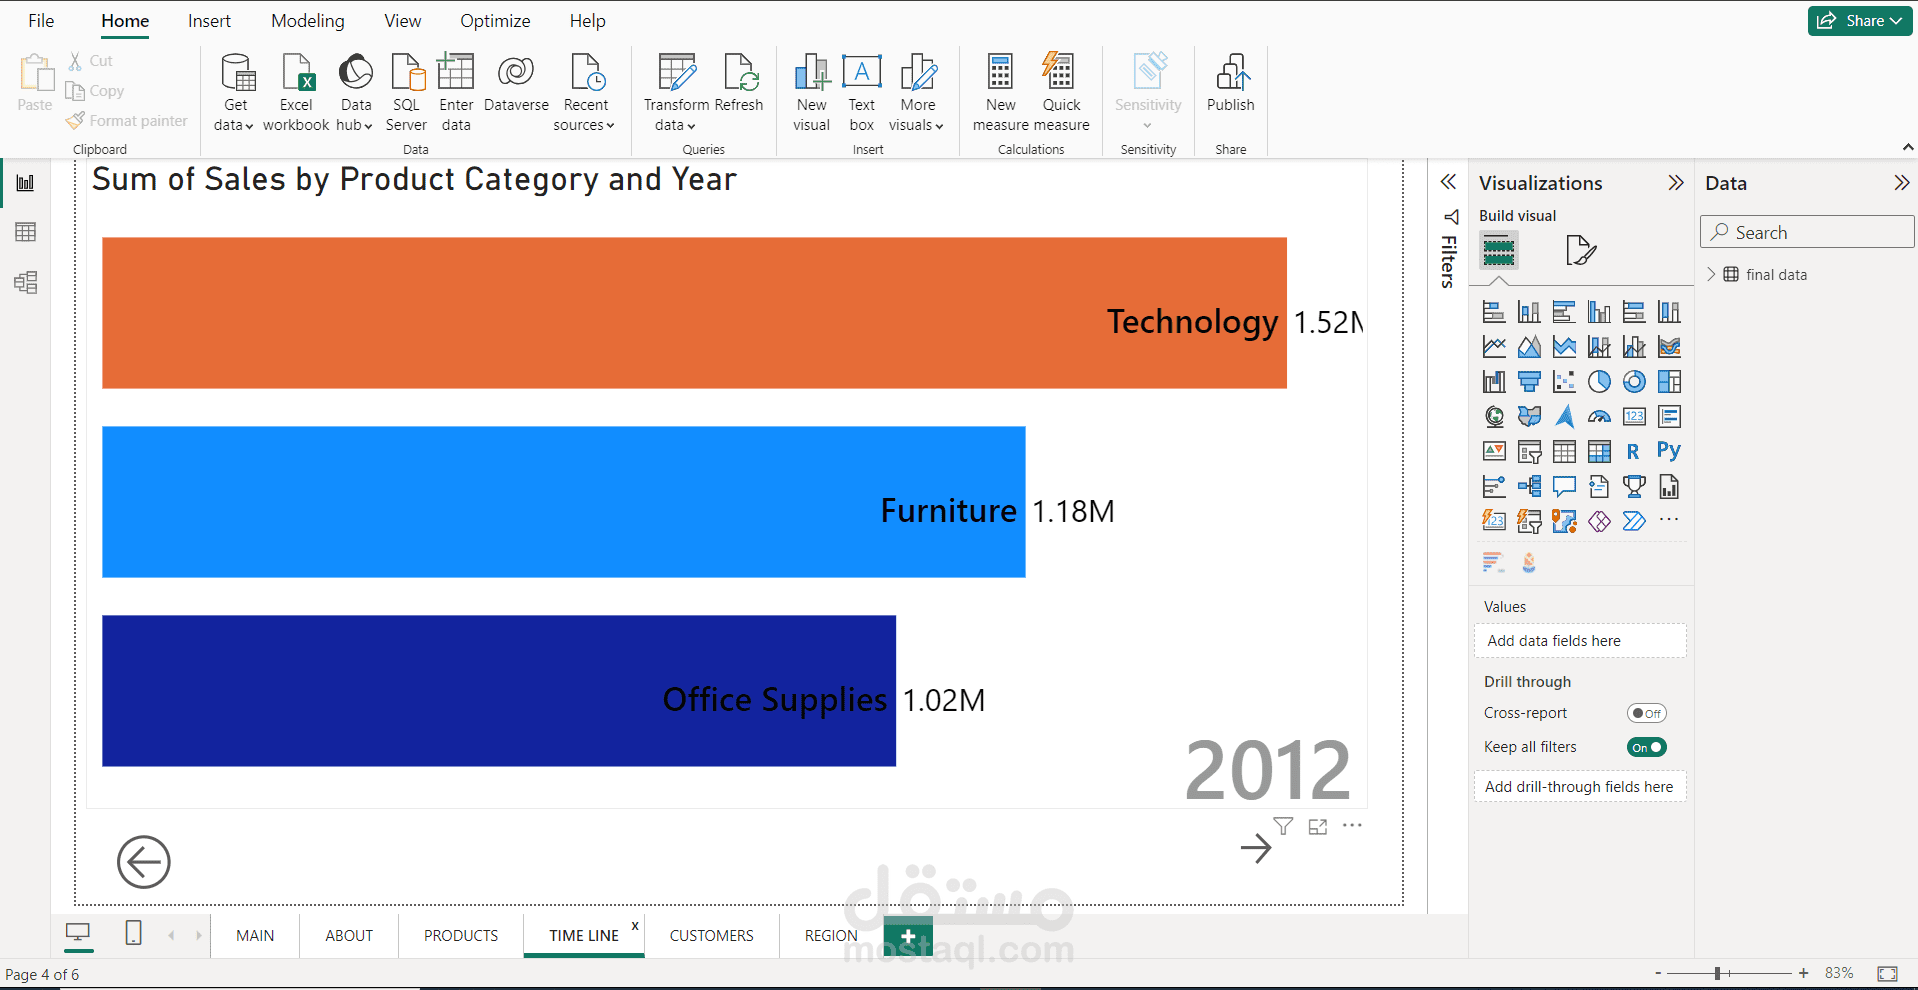1918x990 pixels.
Task: Open the Data hub dropdown
Action: [355, 92]
